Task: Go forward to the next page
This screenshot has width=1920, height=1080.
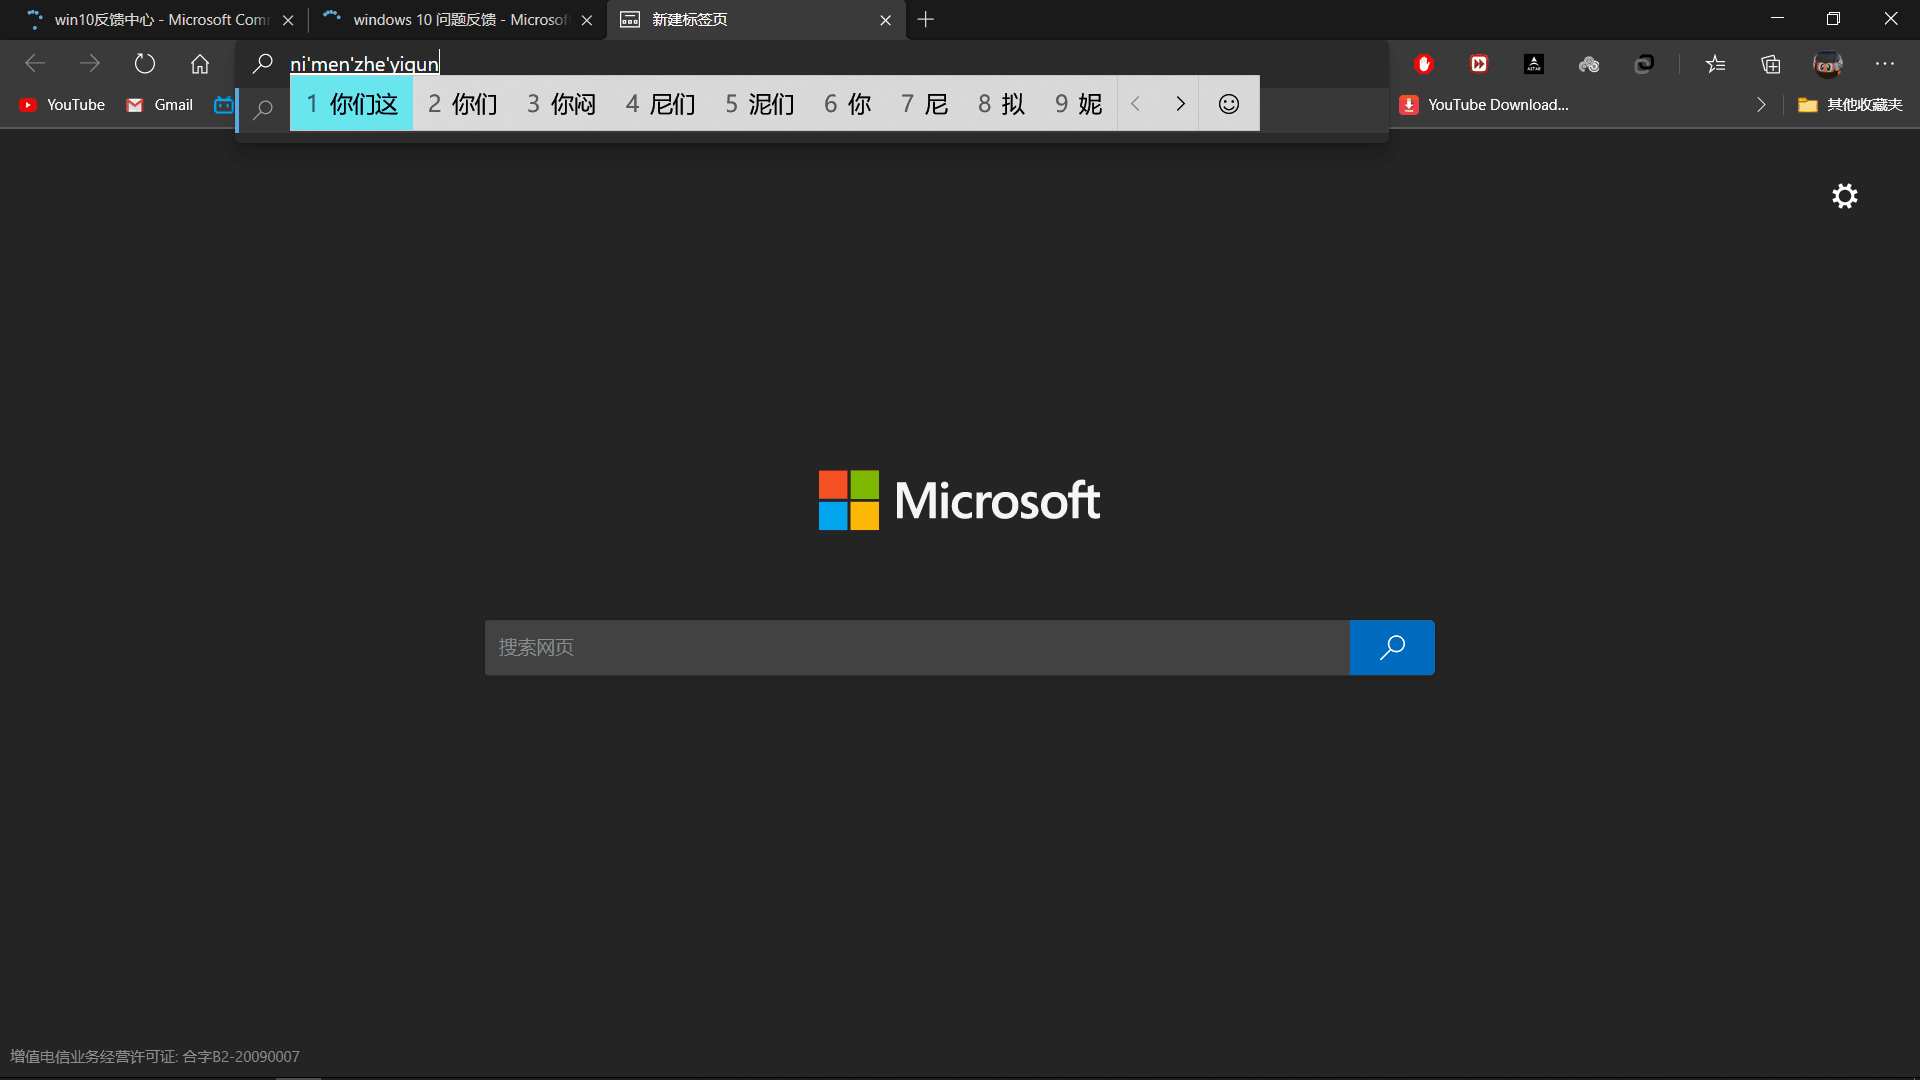Action: click(x=90, y=64)
